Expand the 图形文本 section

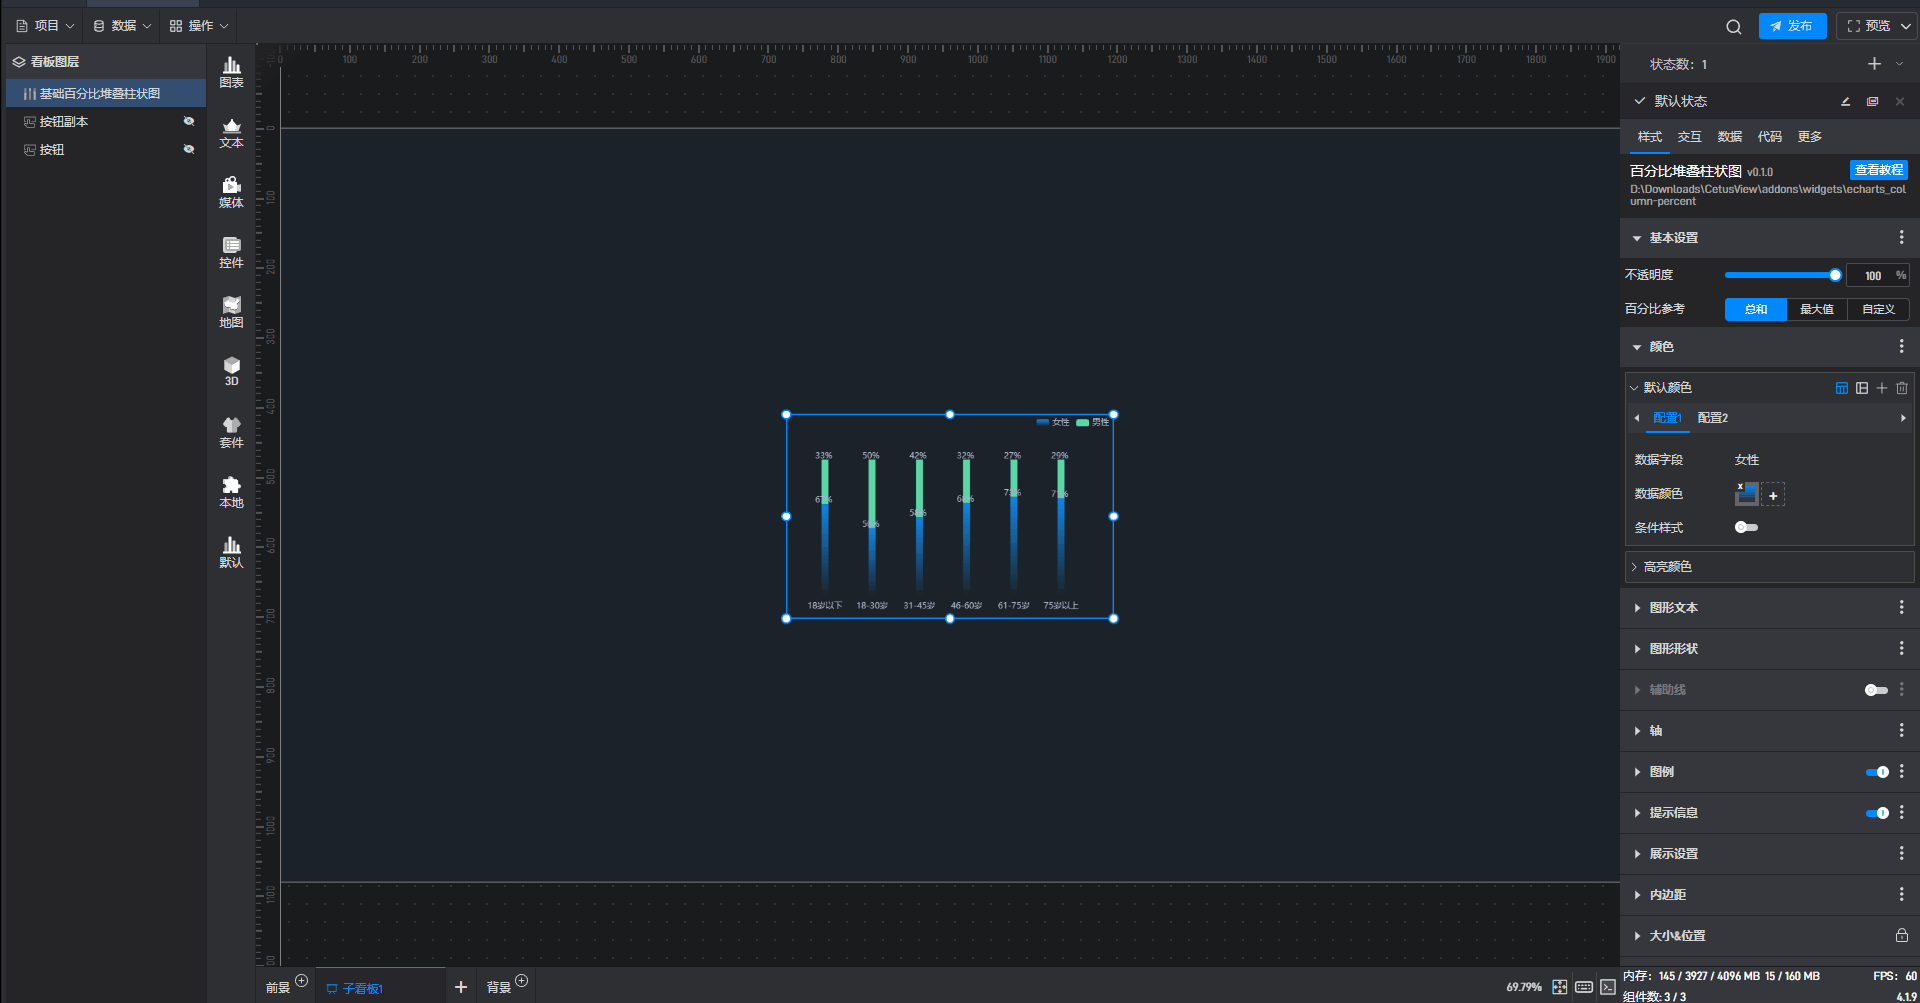(1673, 608)
